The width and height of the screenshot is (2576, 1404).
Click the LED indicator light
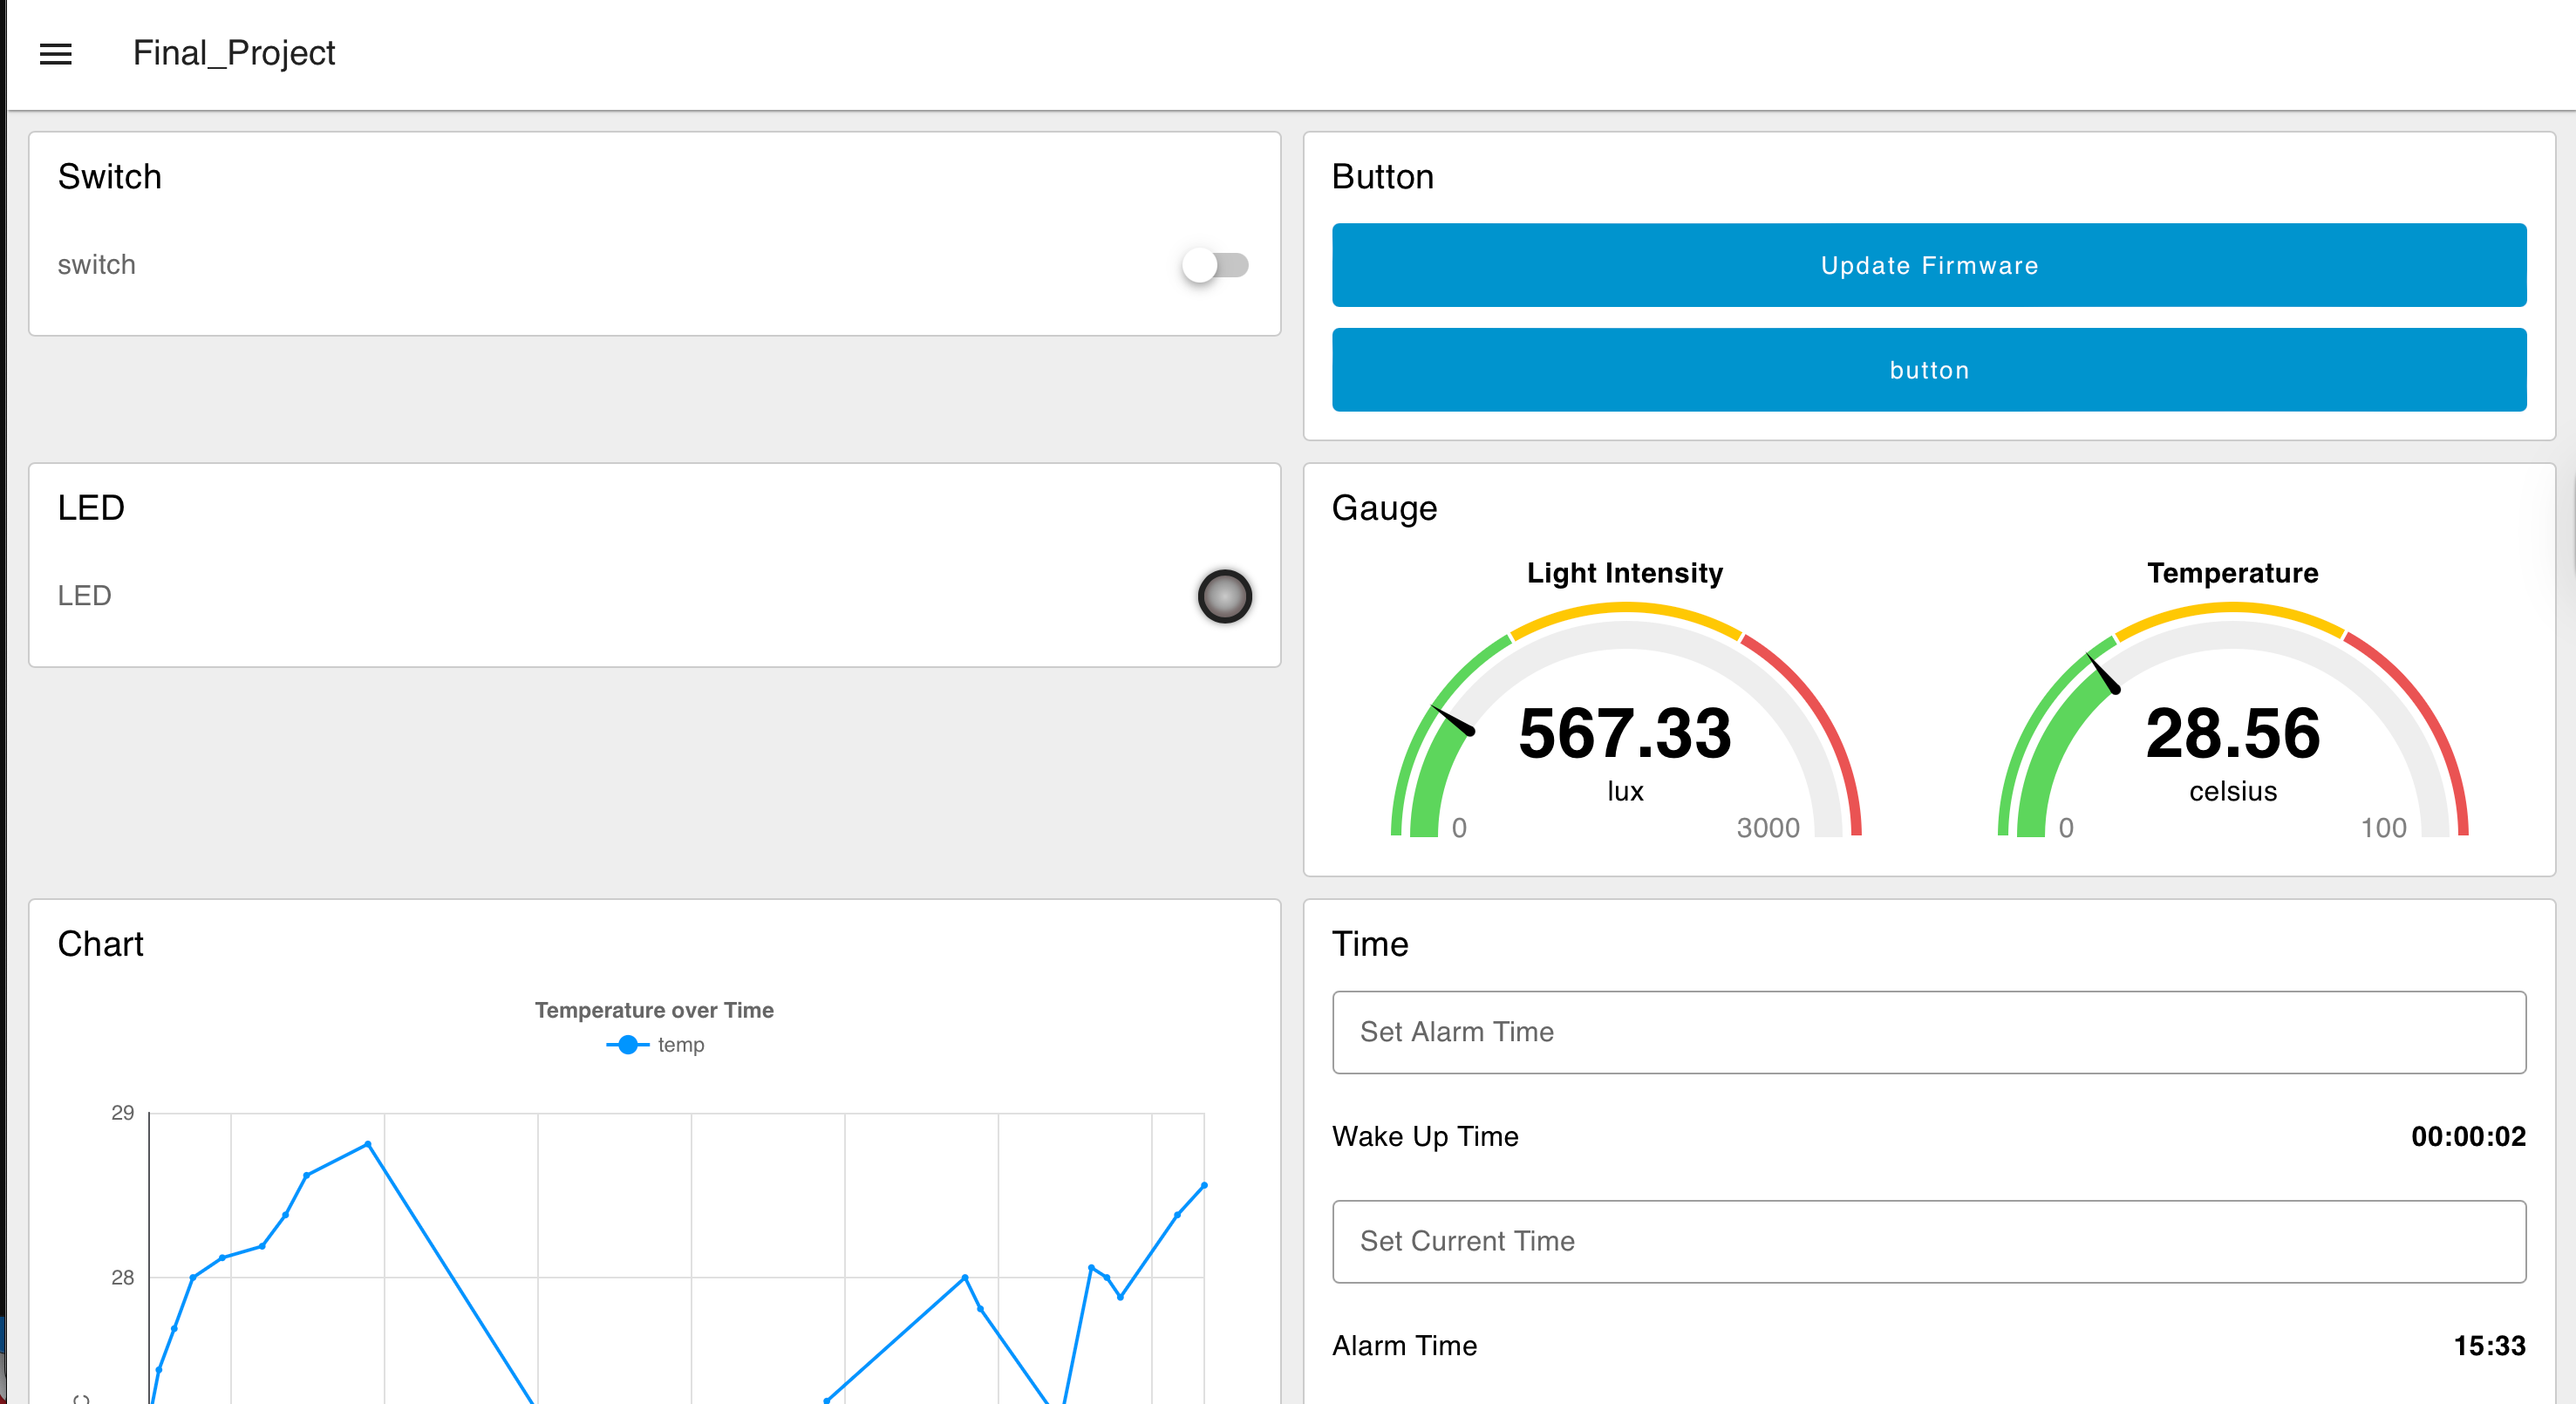click(x=1224, y=596)
